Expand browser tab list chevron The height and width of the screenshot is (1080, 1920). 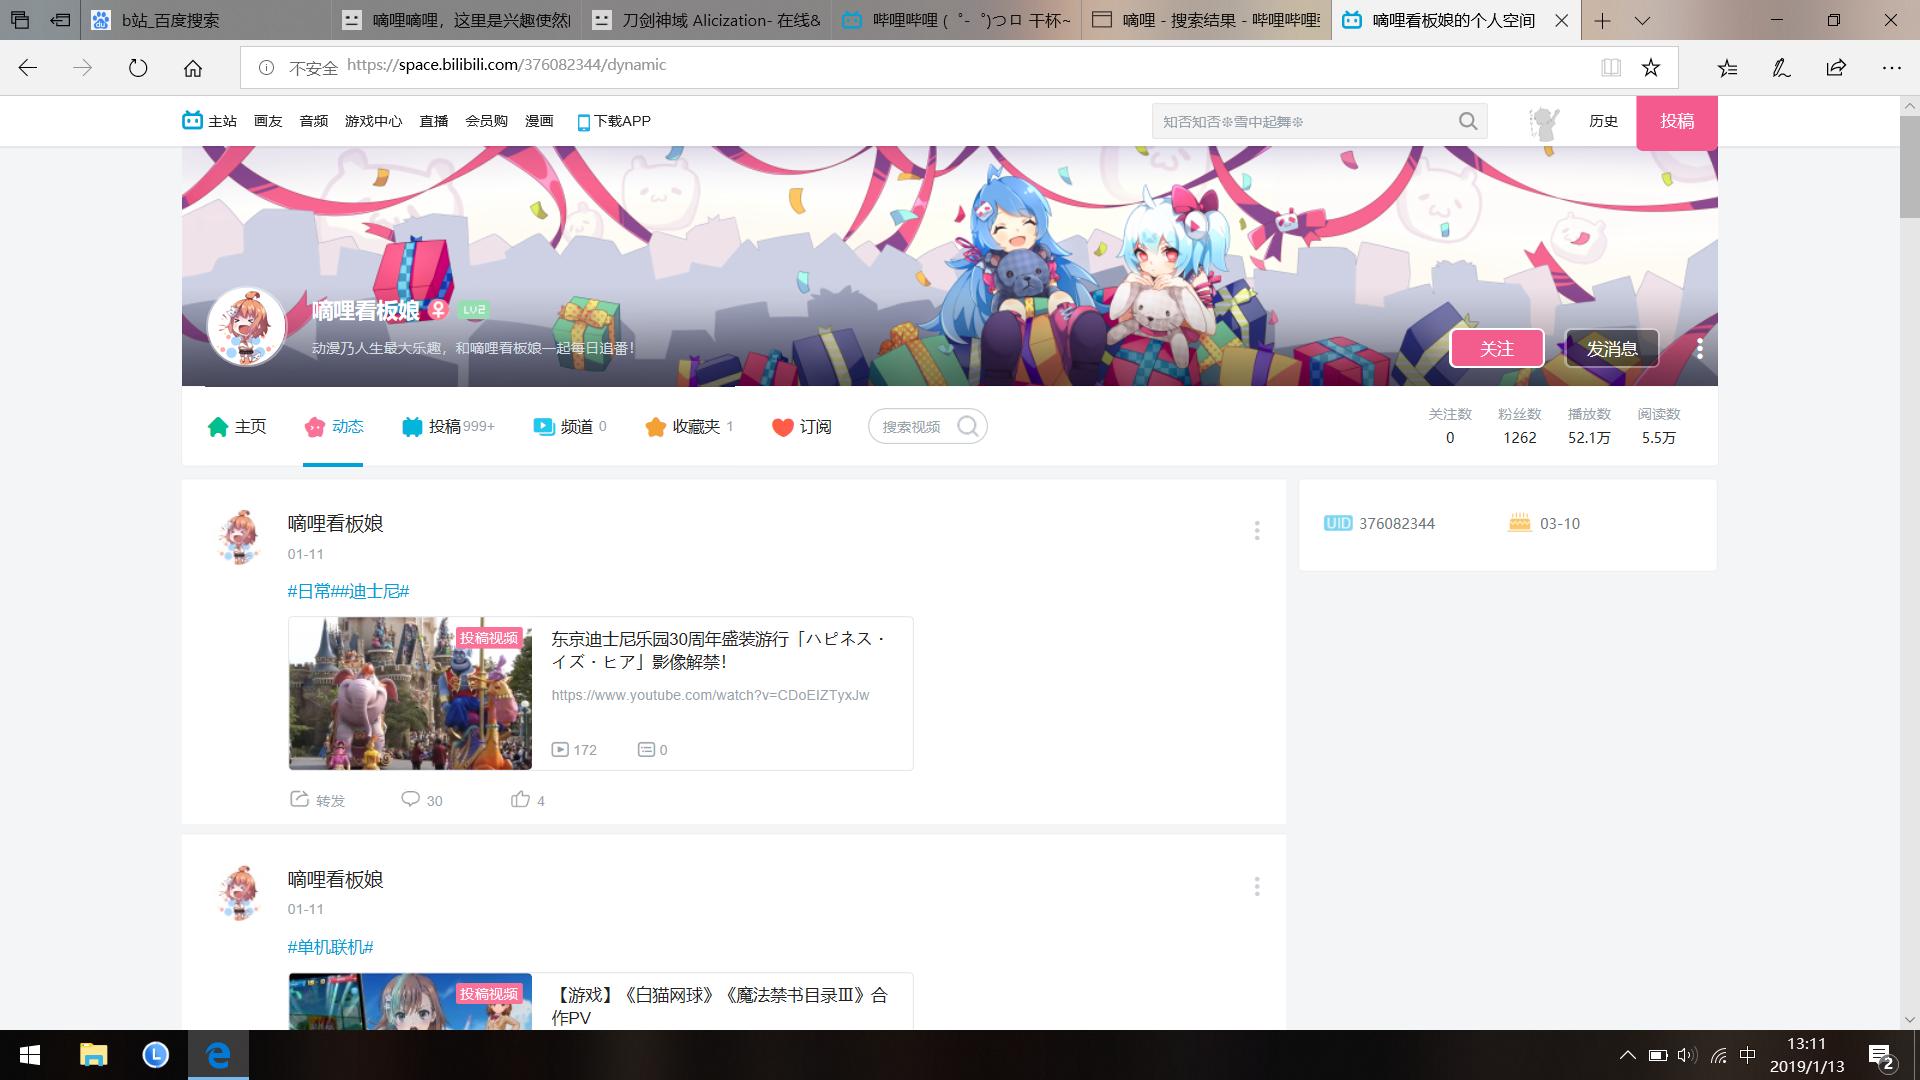click(x=1642, y=20)
